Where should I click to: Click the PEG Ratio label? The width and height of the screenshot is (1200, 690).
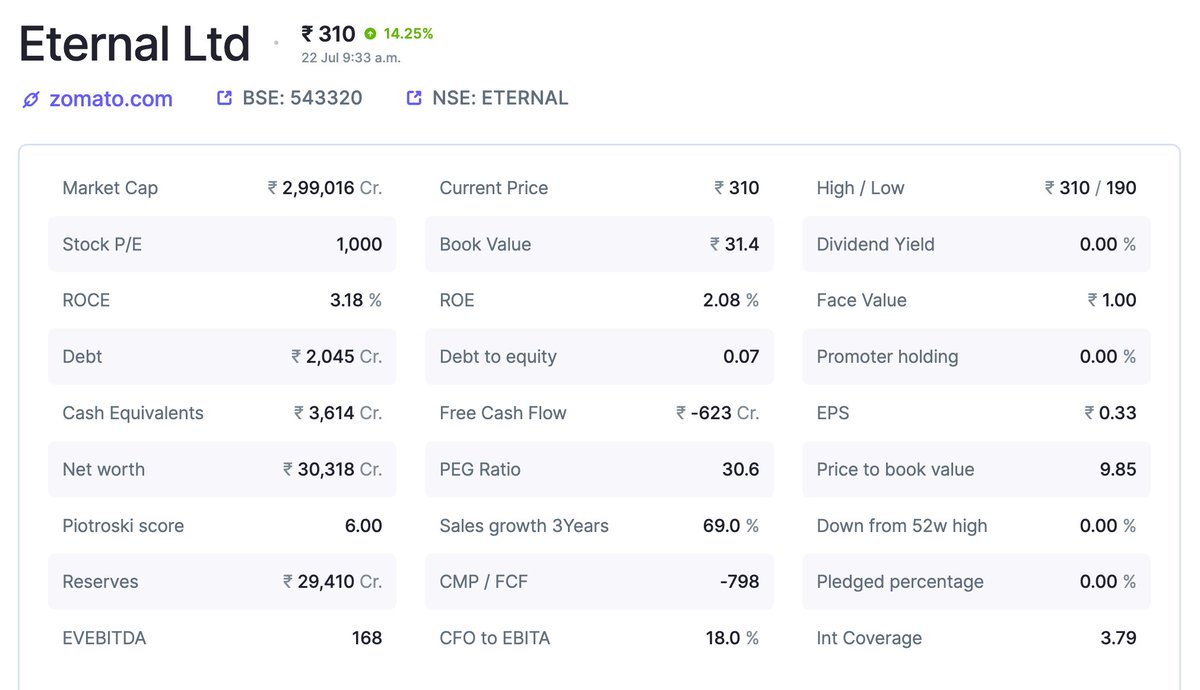click(x=480, y=469)
